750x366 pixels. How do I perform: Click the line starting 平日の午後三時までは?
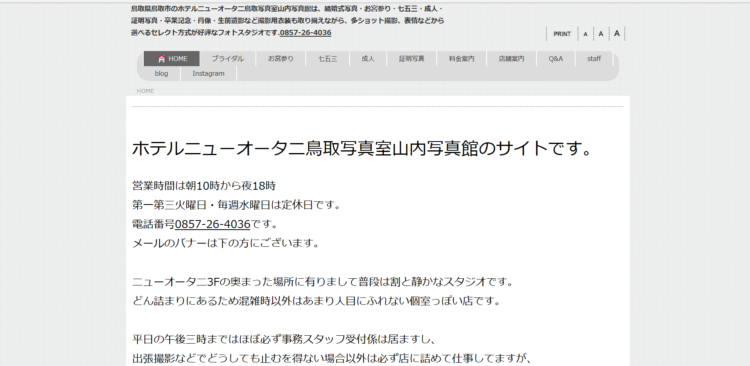tap(284, 339)
